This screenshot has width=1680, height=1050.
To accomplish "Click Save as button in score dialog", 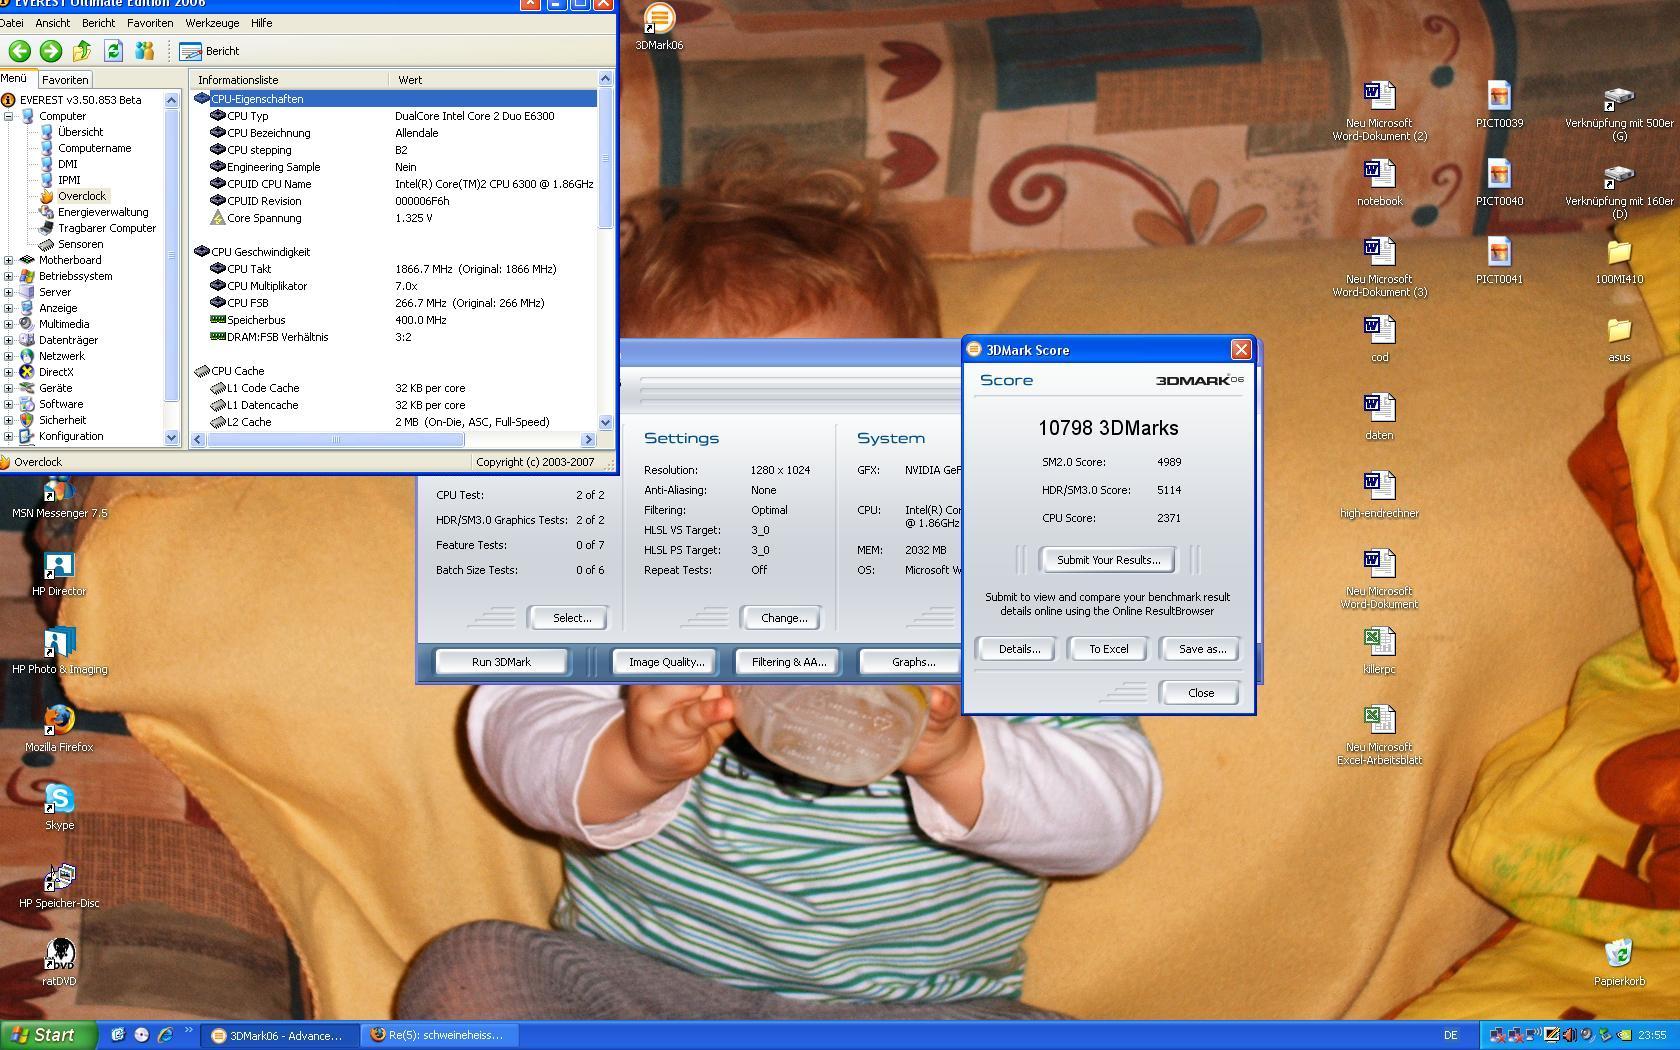I will [1202, 649].
